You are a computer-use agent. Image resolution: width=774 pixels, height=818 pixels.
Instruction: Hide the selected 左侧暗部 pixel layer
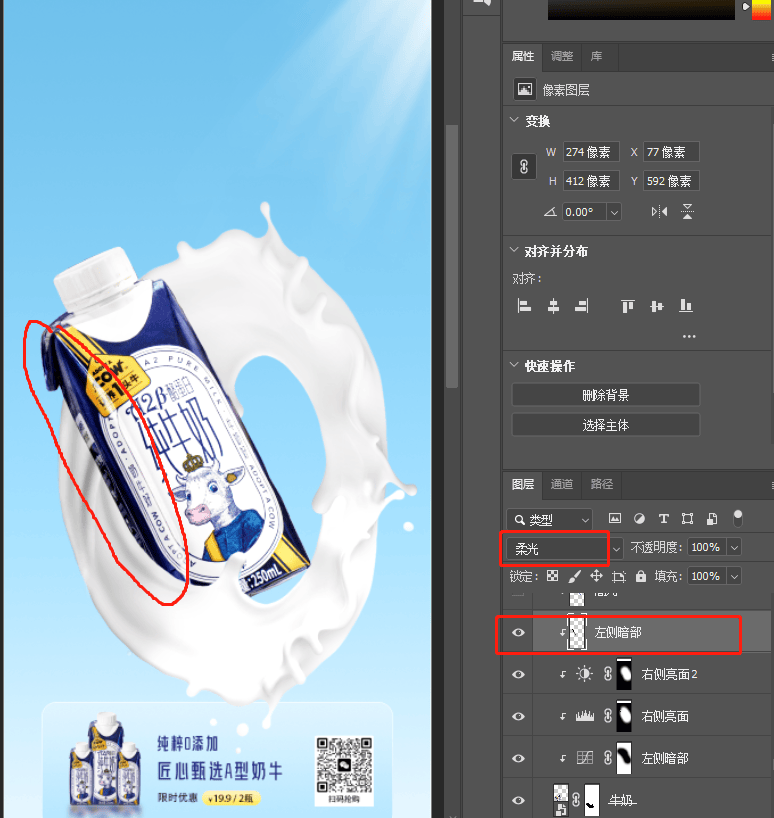click(518, 632)
